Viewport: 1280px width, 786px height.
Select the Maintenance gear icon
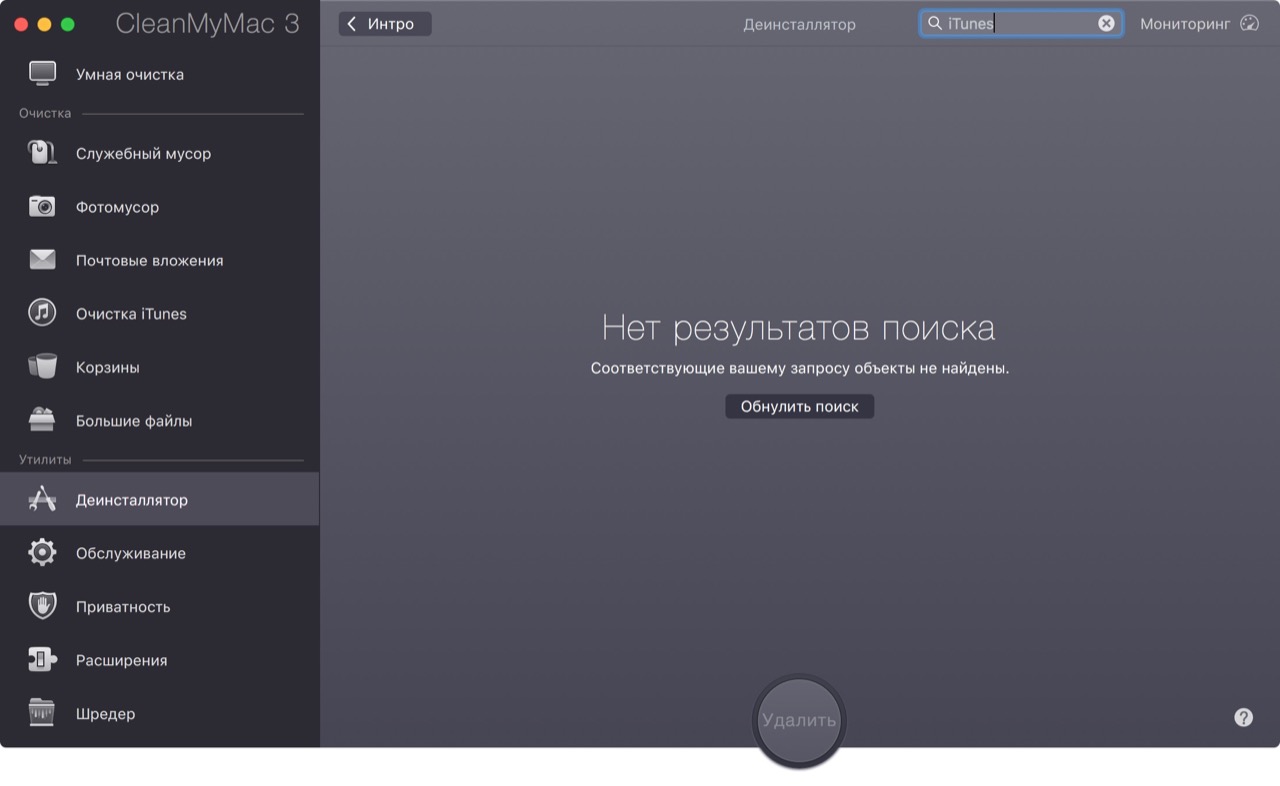pyautogui.click(x=42, y=553)
